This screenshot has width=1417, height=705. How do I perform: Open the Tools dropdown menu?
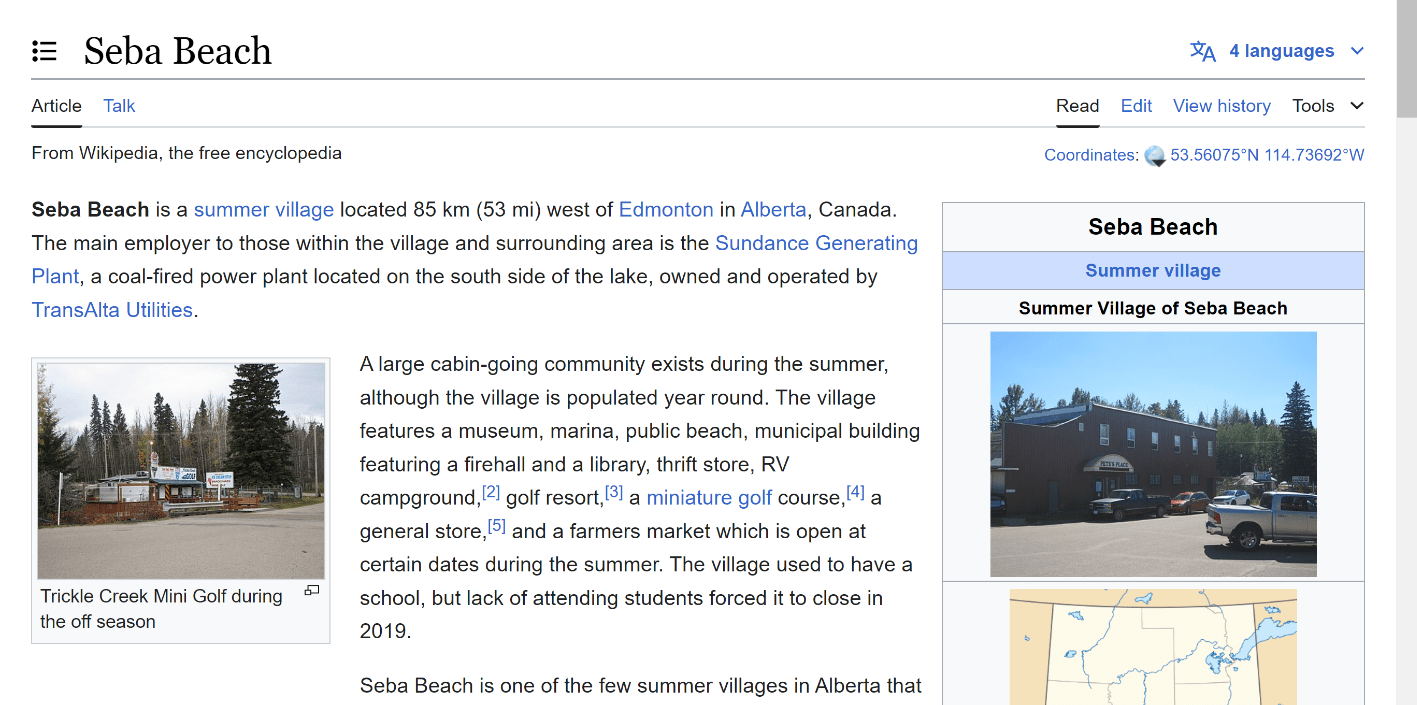pyautogui.click(x=1328, y=106)
